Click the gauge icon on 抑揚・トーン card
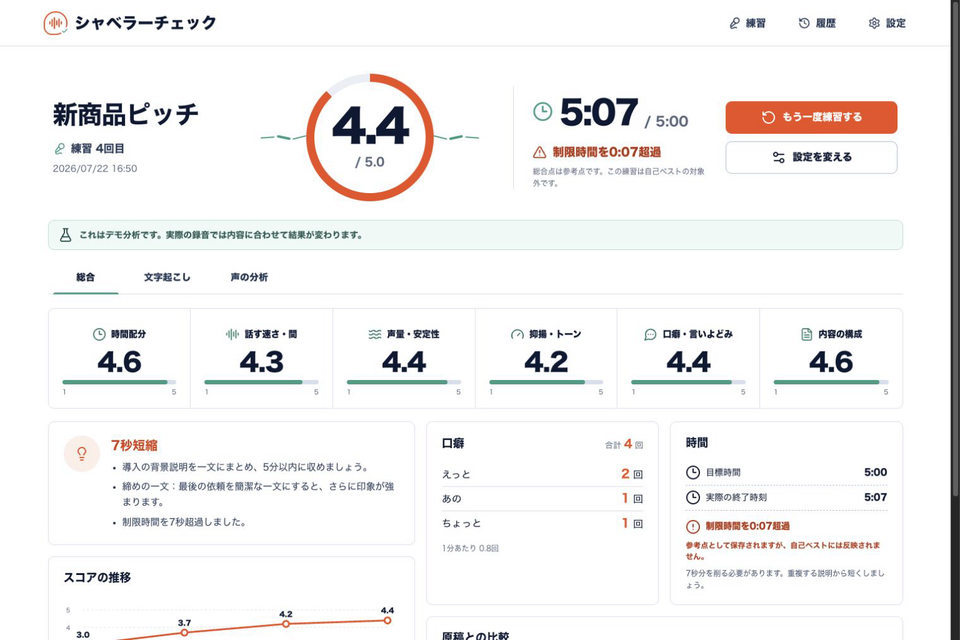Screen dimensions: 960x640 click(x=517, y=334)
